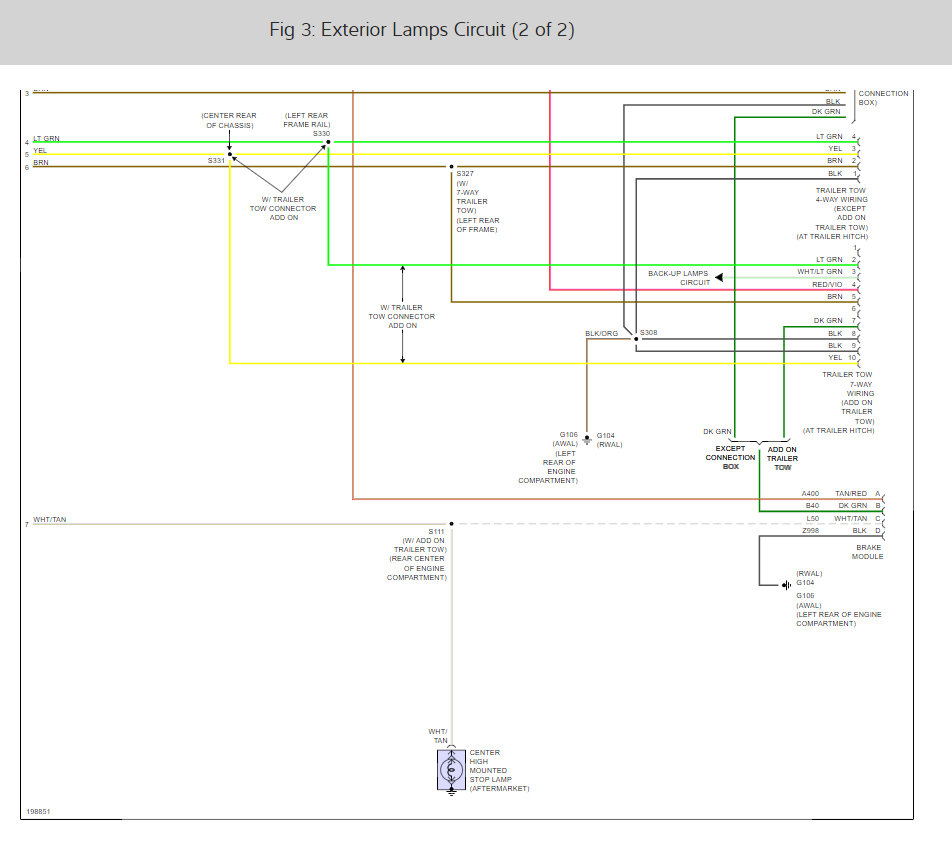
Task: Click the 'G106 (AWAL)' label left of ground symbol
Action: click(566, 439)
